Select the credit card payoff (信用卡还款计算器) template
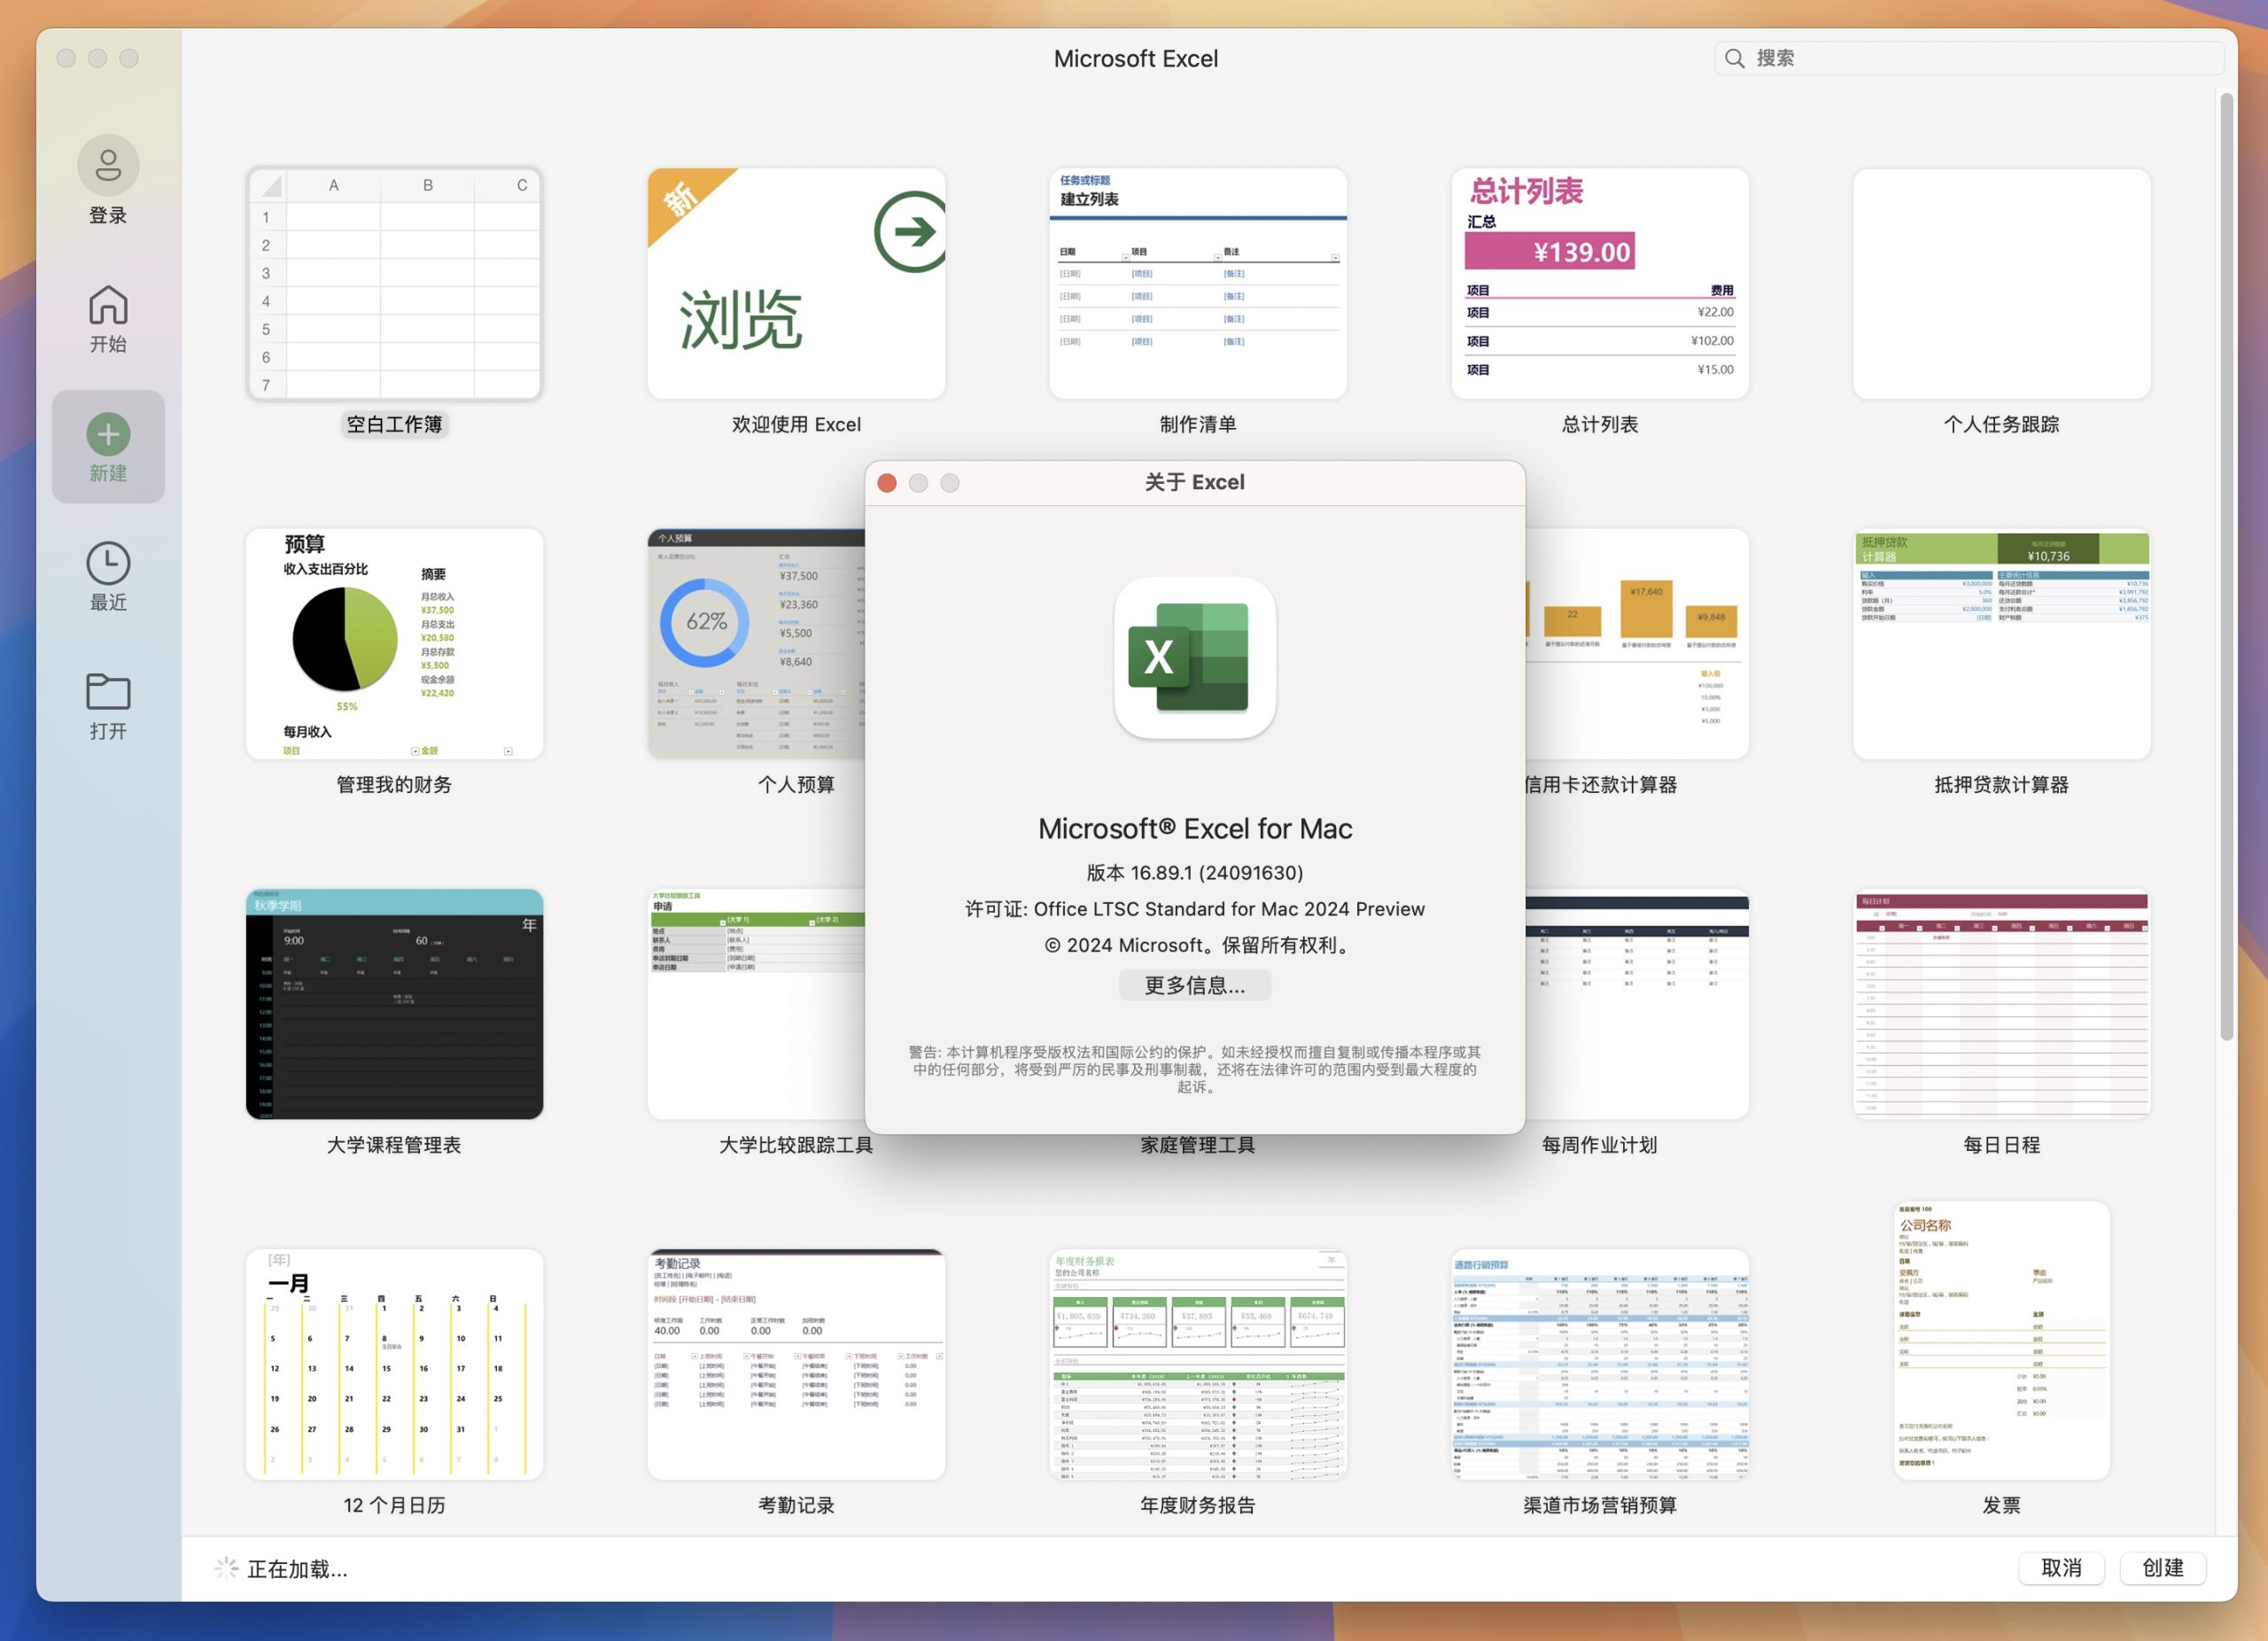Screen dimensions: 2268x1641 coord(1637,644)
